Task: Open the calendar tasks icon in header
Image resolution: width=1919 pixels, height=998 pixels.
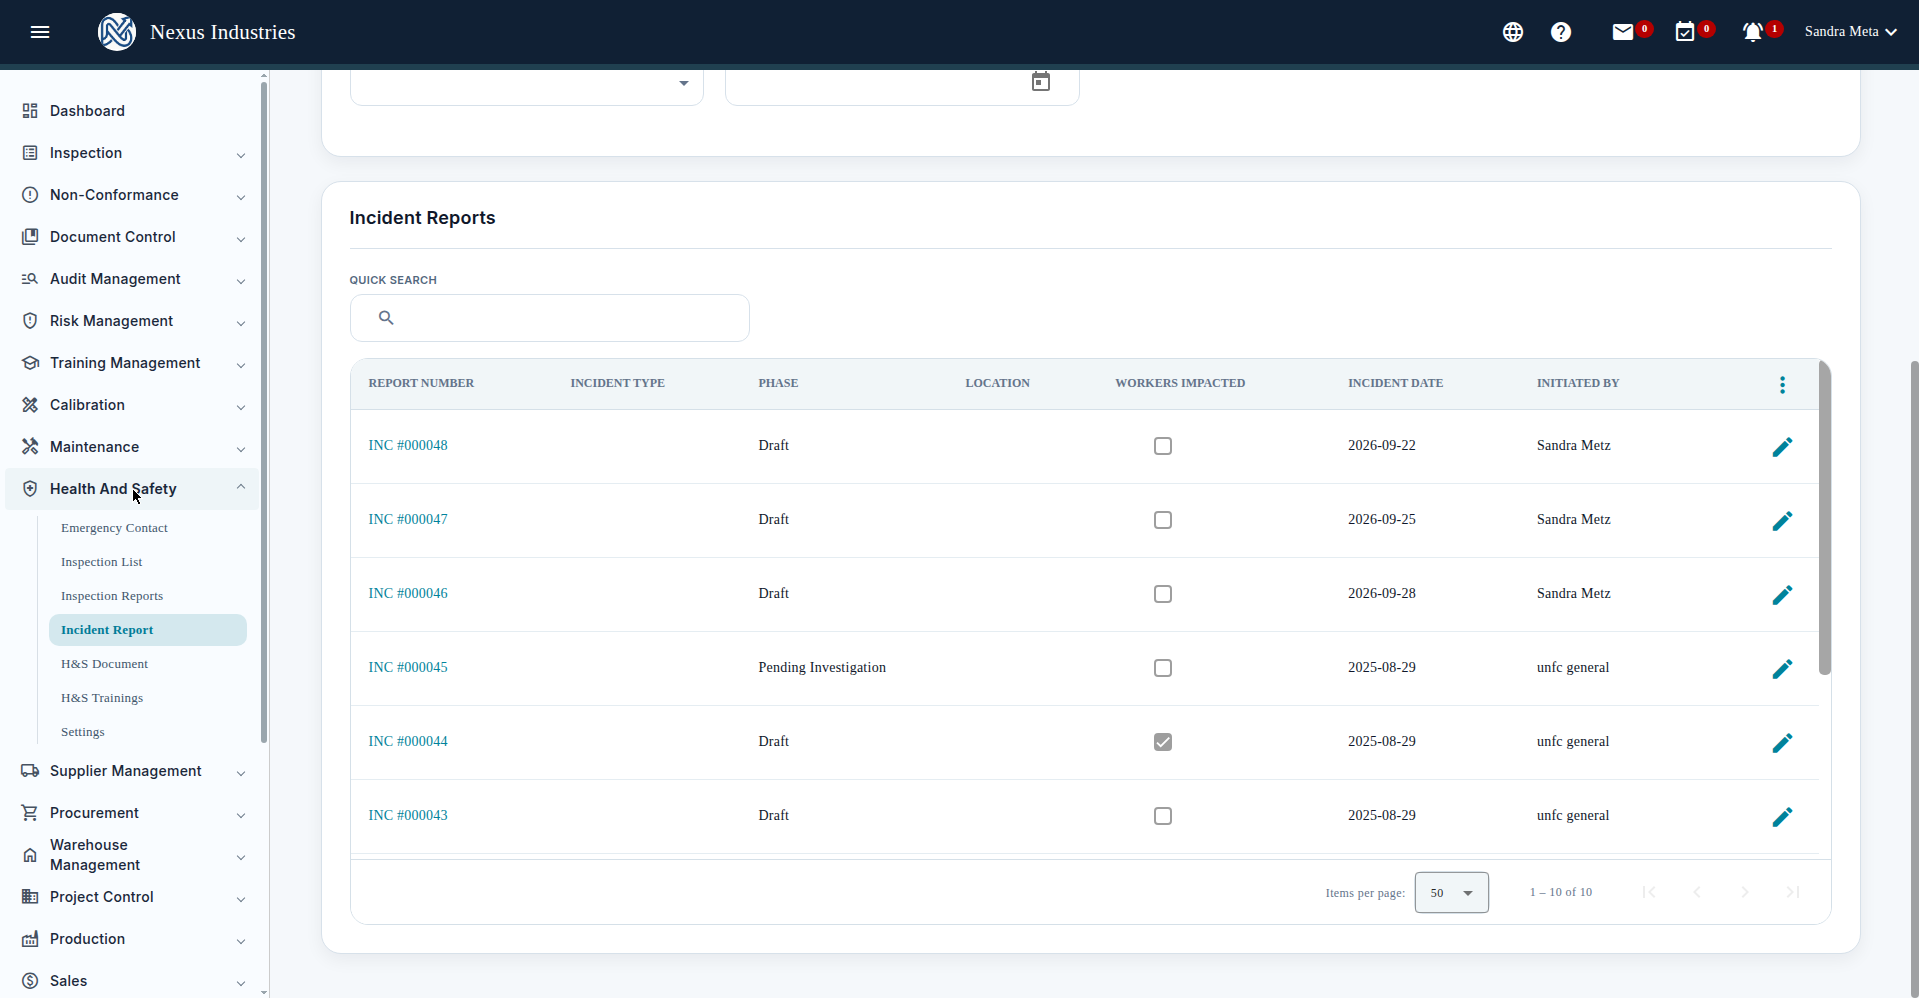Action: pos(1685,32)
